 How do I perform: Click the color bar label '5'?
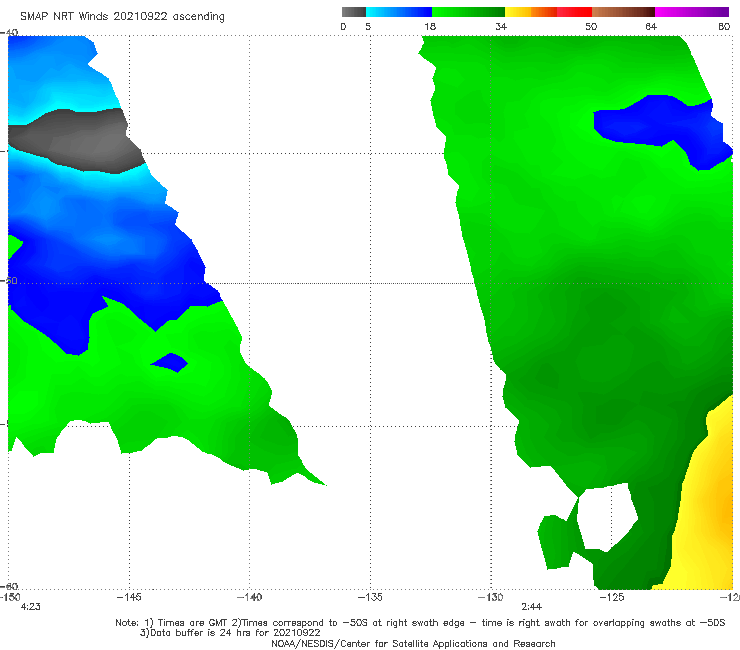pyautogui.click(x=368, y=26)
